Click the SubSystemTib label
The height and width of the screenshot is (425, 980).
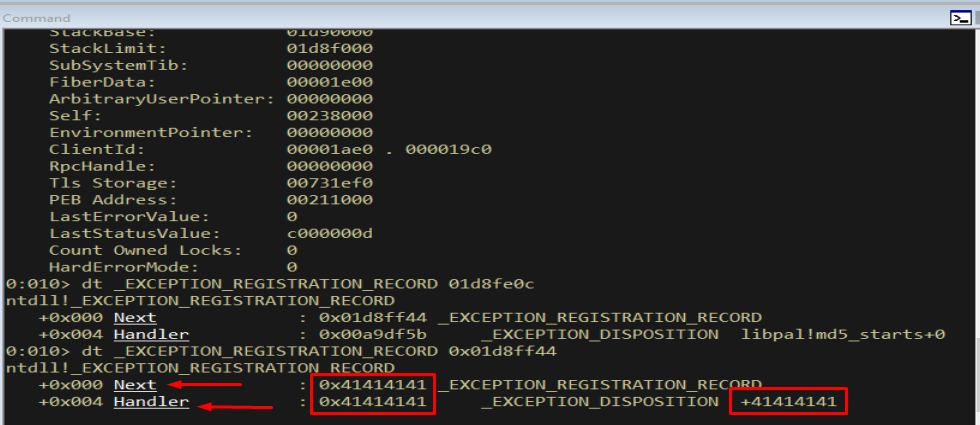(119, 65)
